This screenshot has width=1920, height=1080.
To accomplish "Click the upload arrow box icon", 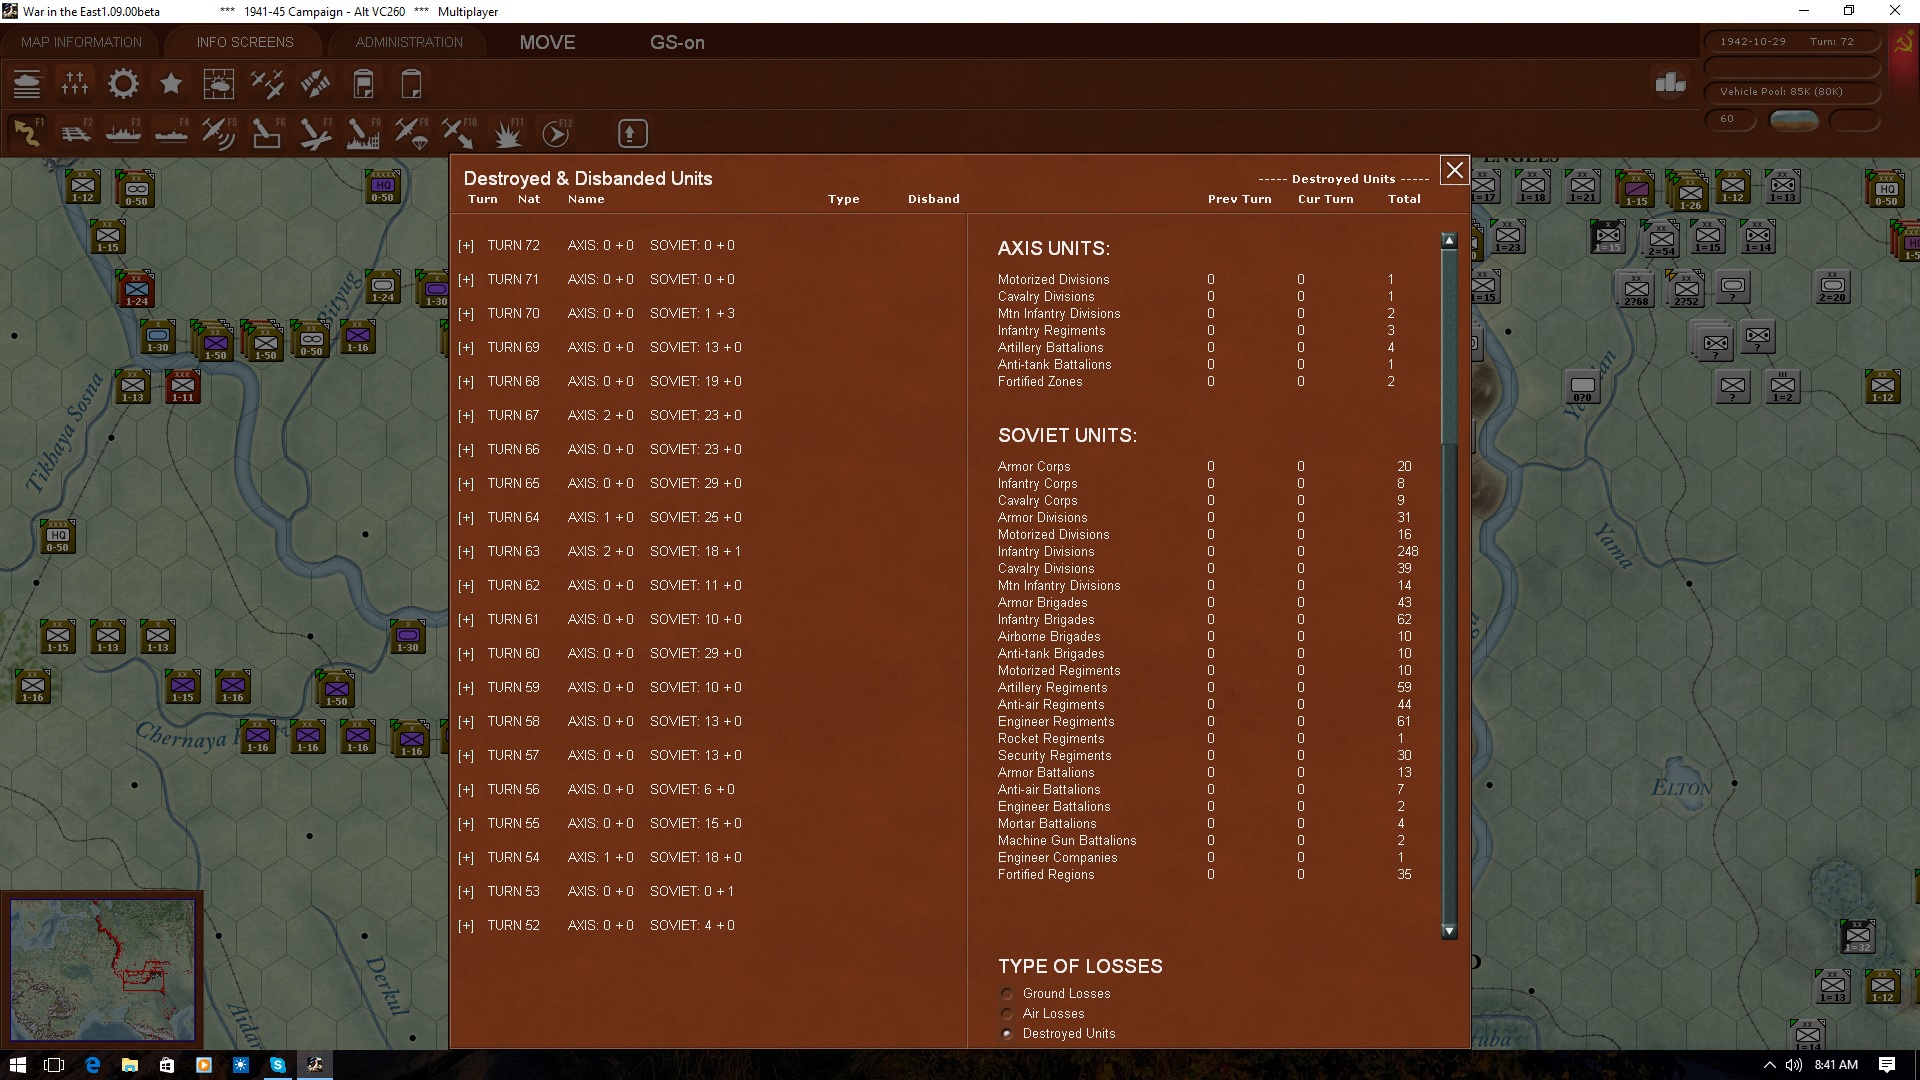I will point(632,133).
